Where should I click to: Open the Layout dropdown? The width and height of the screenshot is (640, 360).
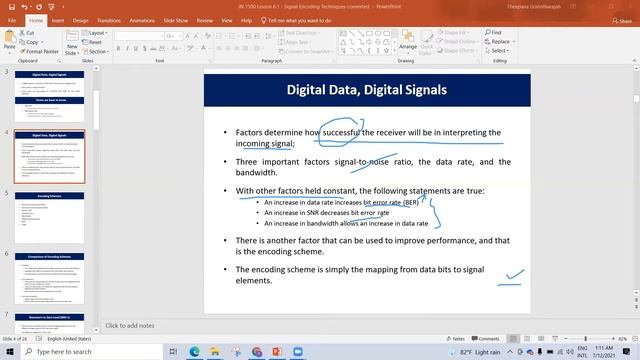(95, 33)
